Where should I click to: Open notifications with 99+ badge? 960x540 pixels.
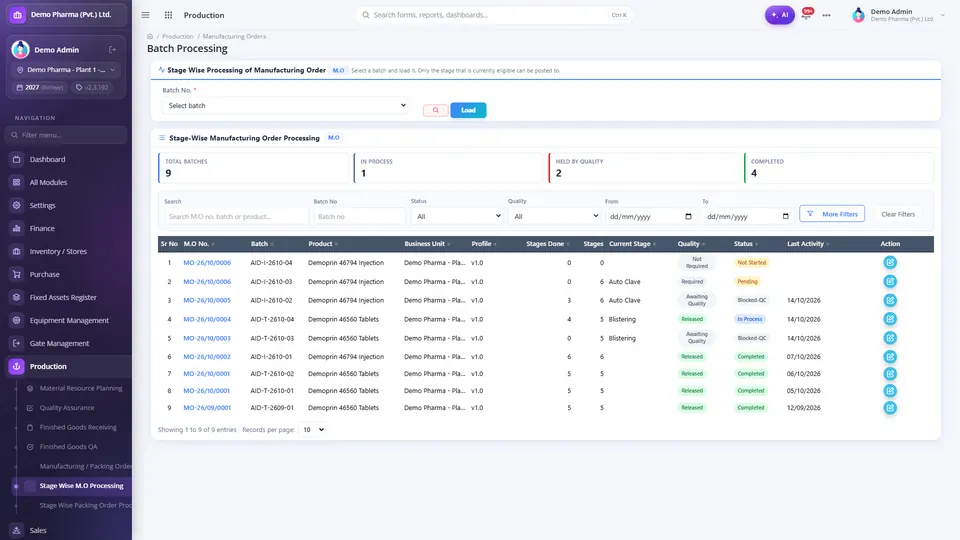(x=807, y=13)
